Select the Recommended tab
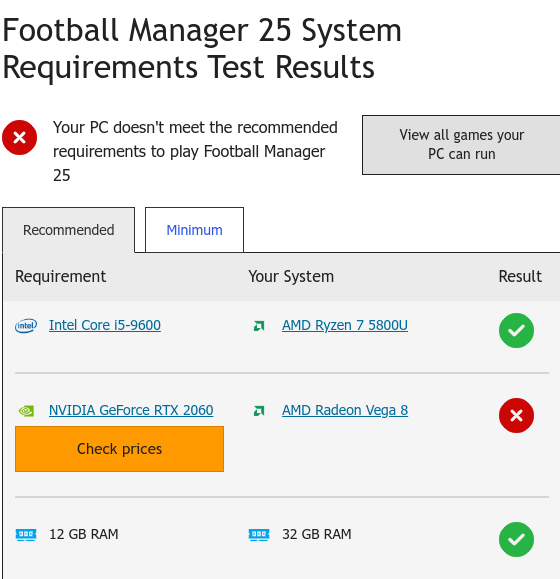The height and width of the screenshot is (579, 560). 69,230
